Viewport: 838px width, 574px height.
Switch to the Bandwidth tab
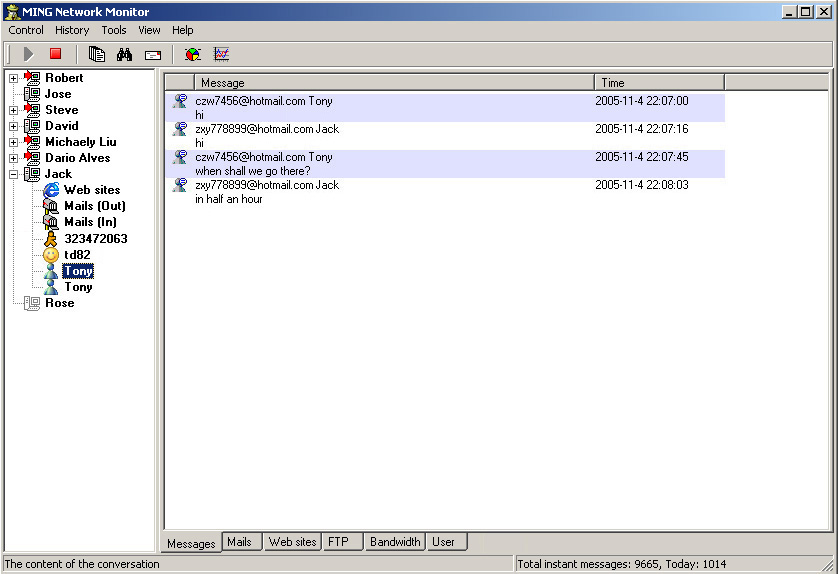click(395, 542)
